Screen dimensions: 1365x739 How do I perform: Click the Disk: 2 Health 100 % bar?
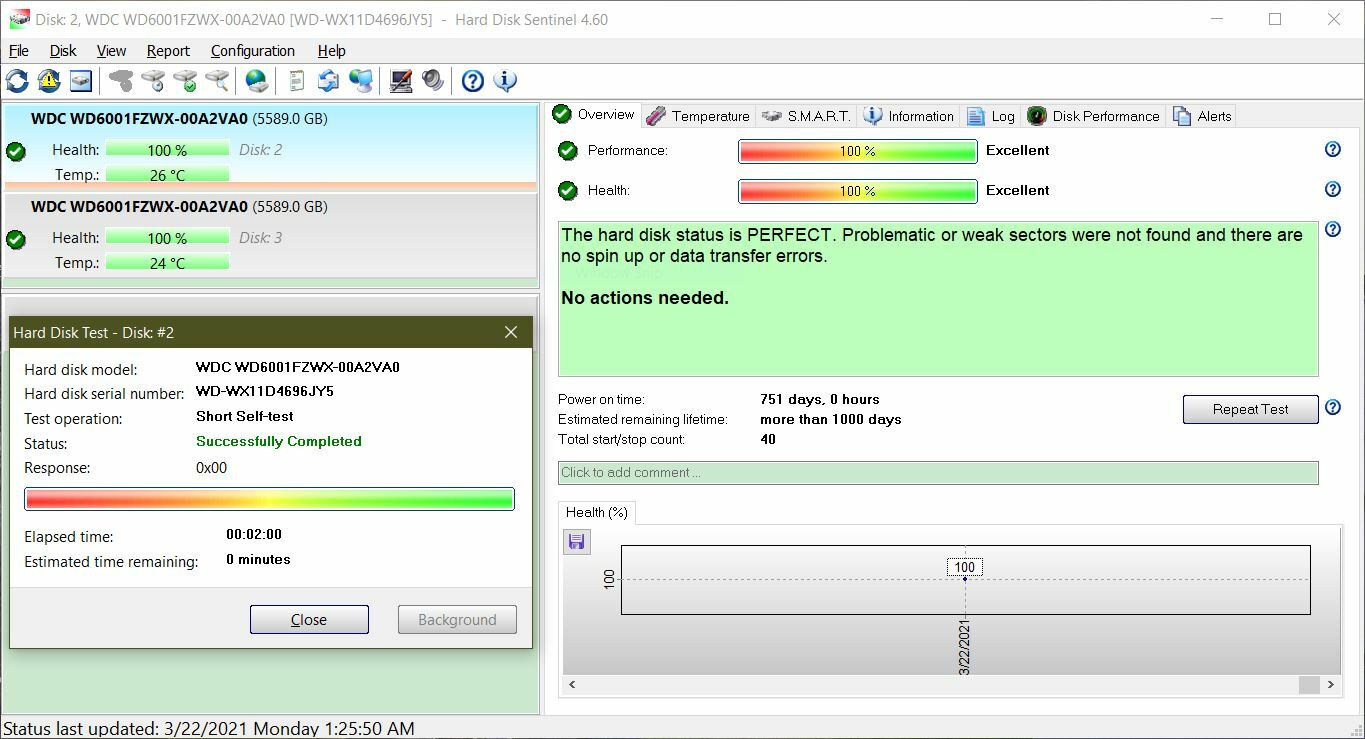tap(167, 150)
